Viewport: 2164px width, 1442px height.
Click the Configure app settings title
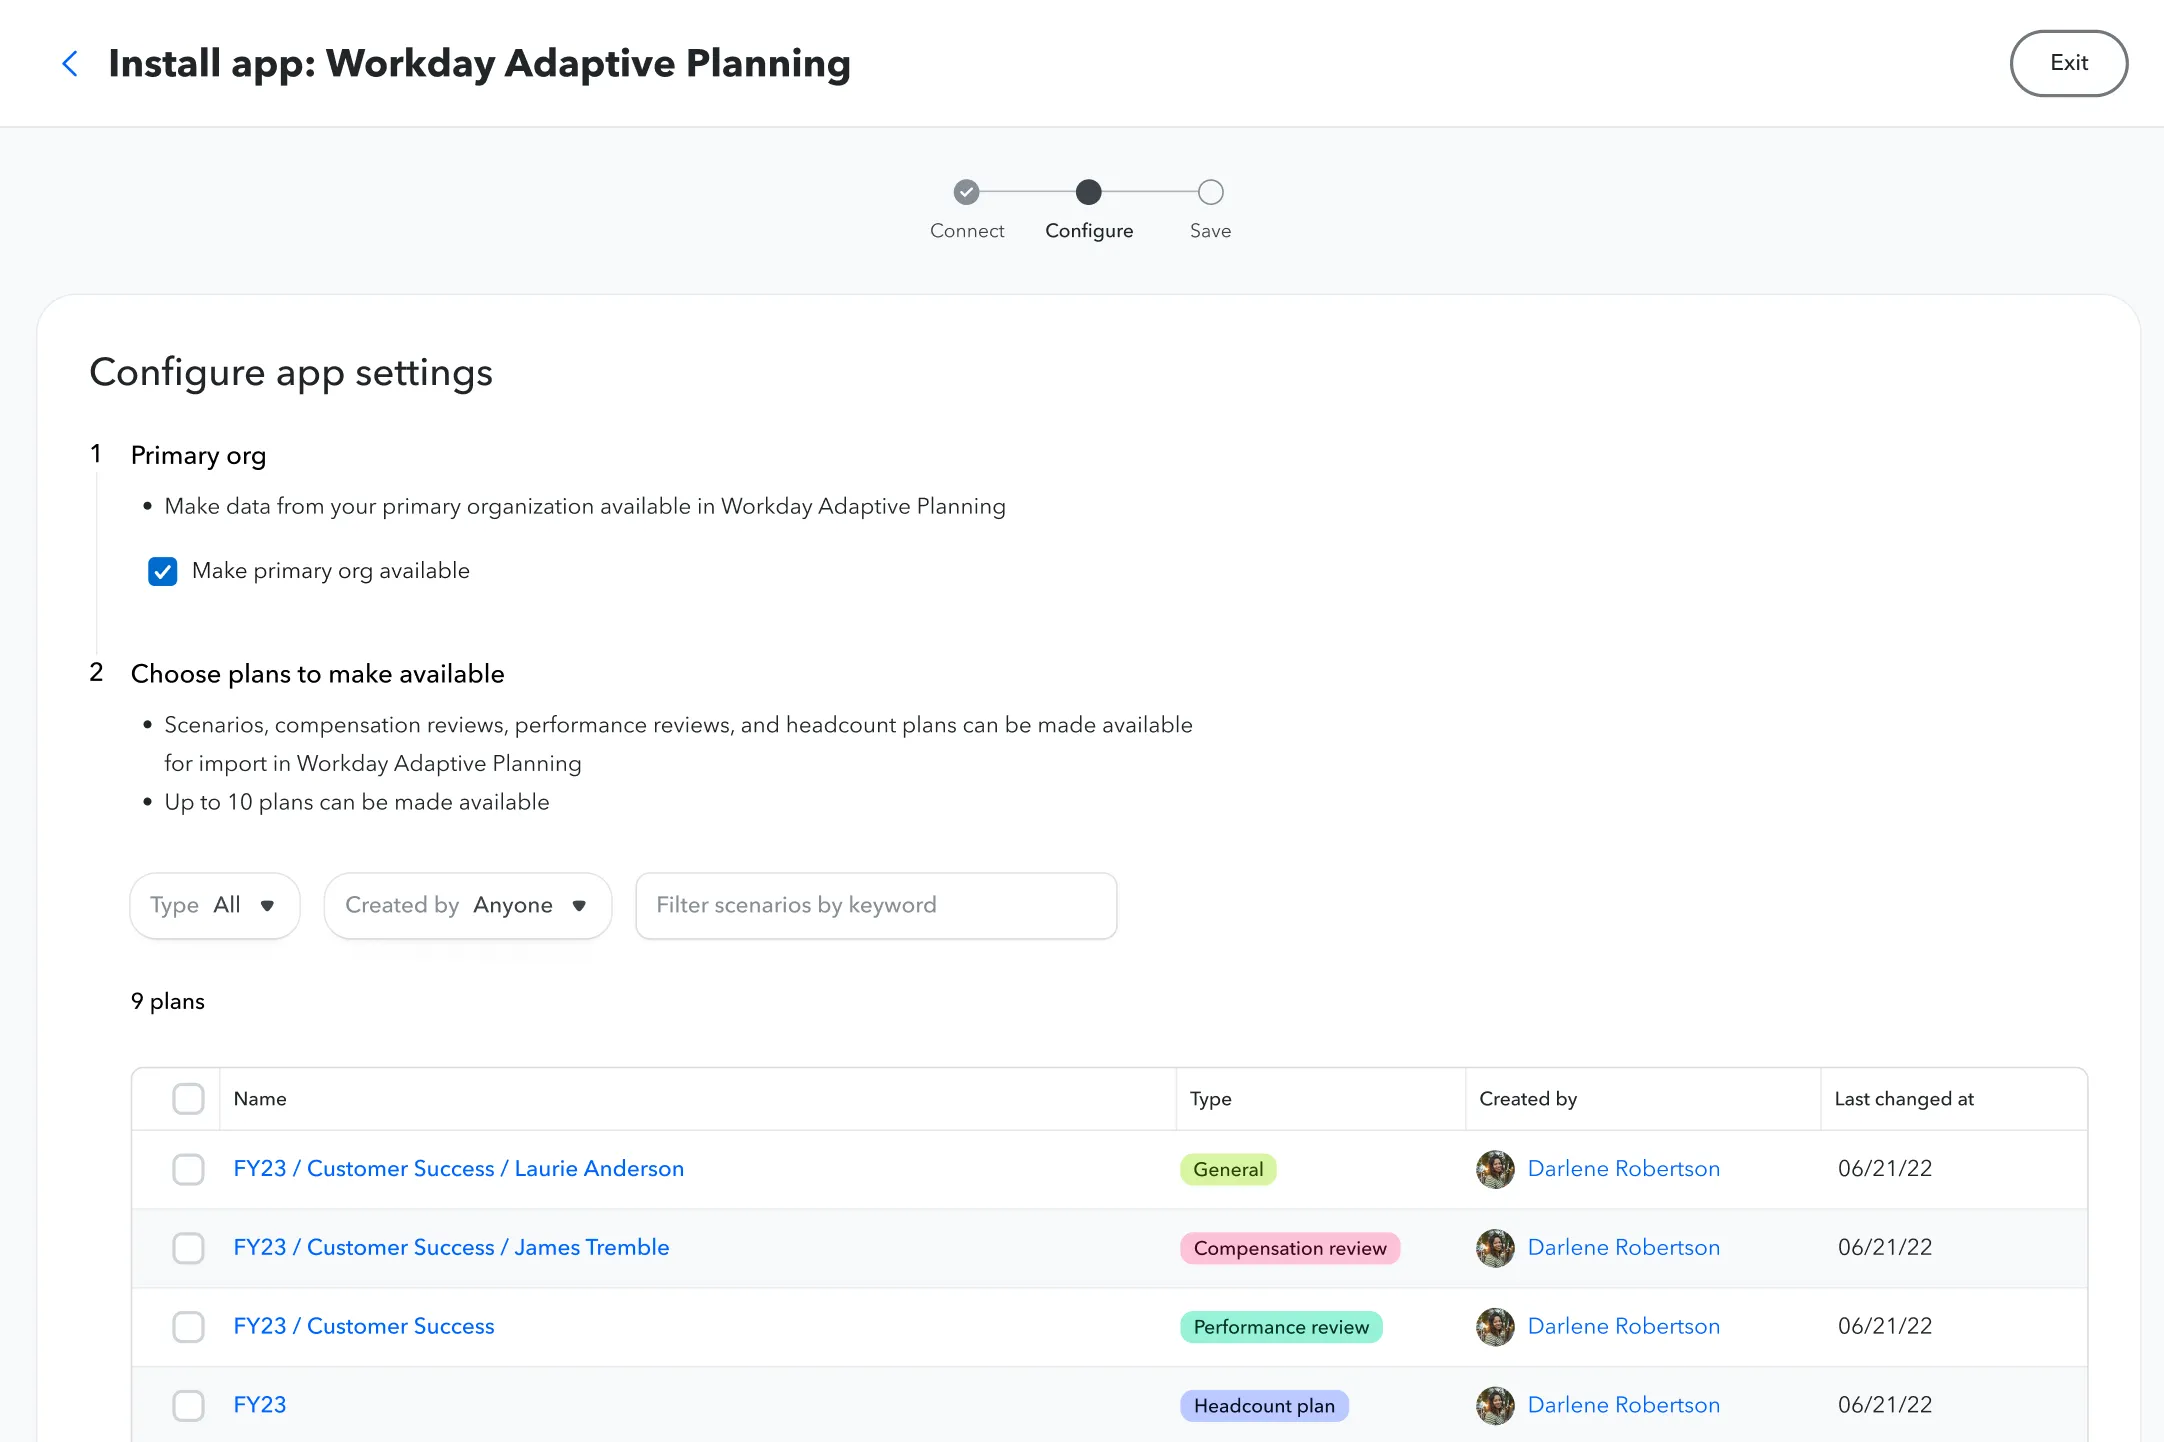coord(291,372)
